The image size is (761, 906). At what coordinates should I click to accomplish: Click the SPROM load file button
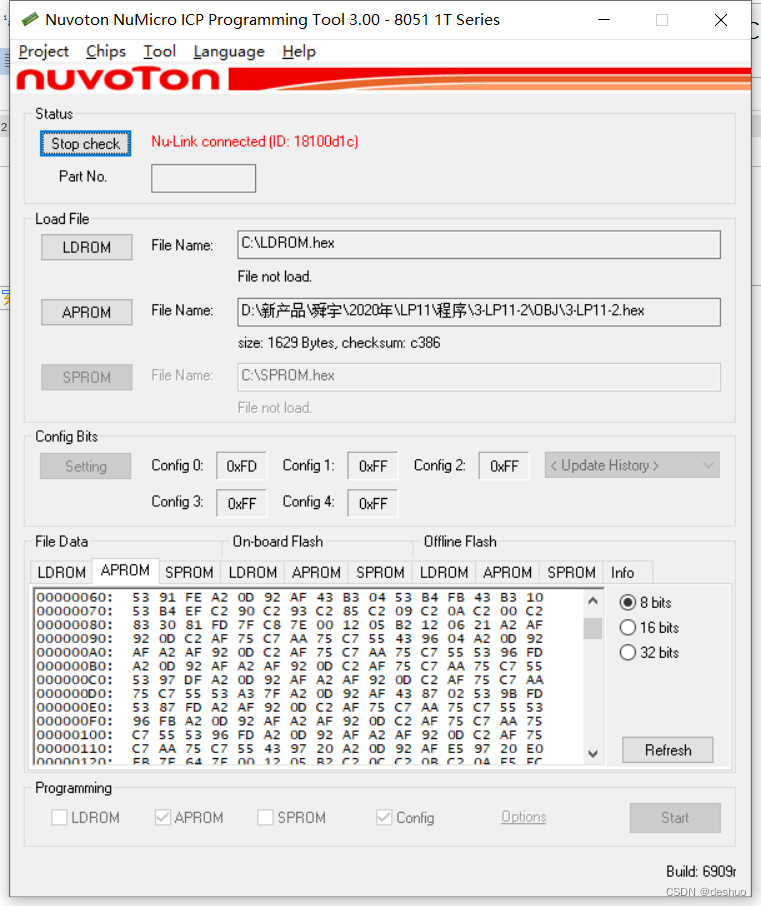[x=87, y=377]
